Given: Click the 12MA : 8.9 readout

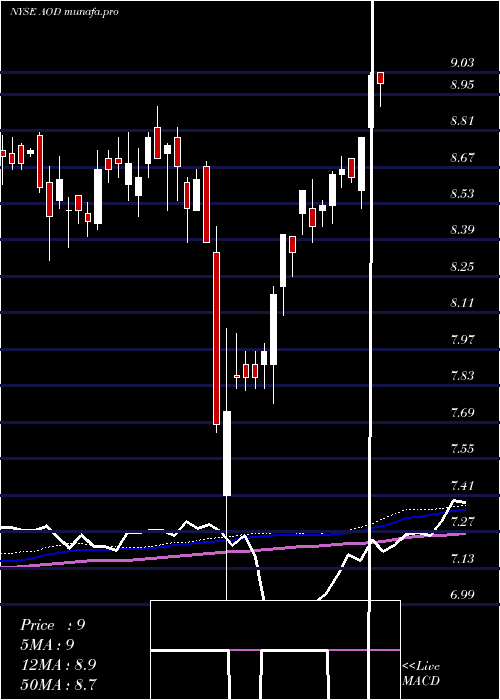Looking at the screenshot, I should pos(58,664).
